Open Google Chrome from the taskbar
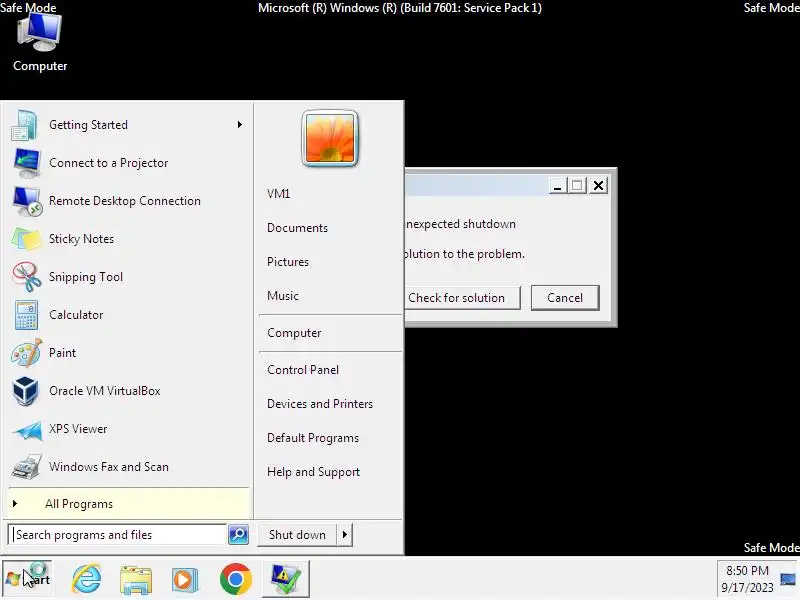This screenshot has height=600, width=800. 236,579
